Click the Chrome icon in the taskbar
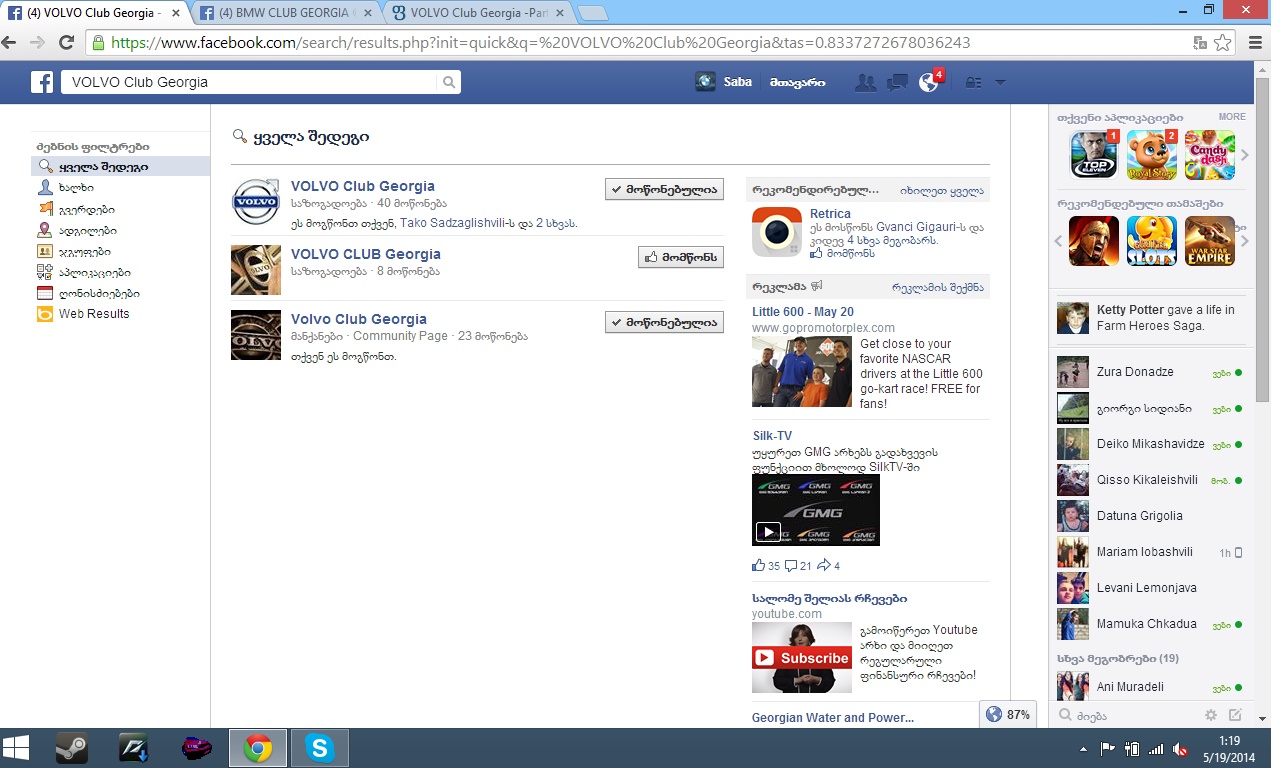Screen dimensions: 1280x768 258,748
